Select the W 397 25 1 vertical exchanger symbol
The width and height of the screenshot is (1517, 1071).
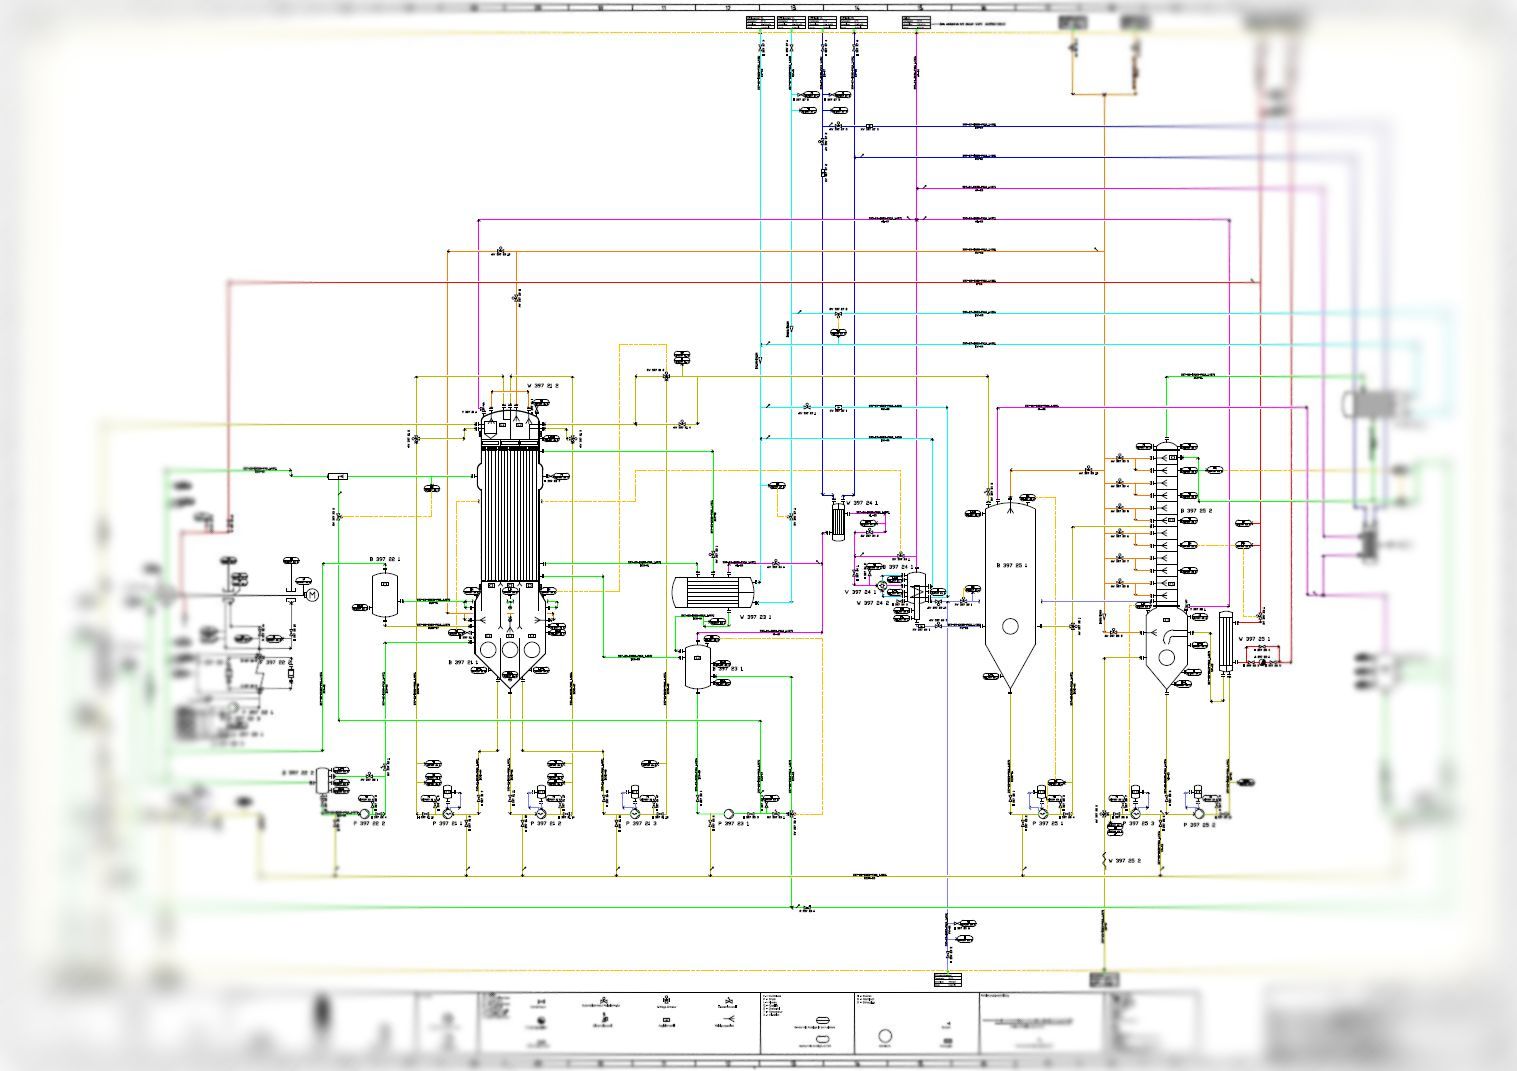(x=1227, y=640)
